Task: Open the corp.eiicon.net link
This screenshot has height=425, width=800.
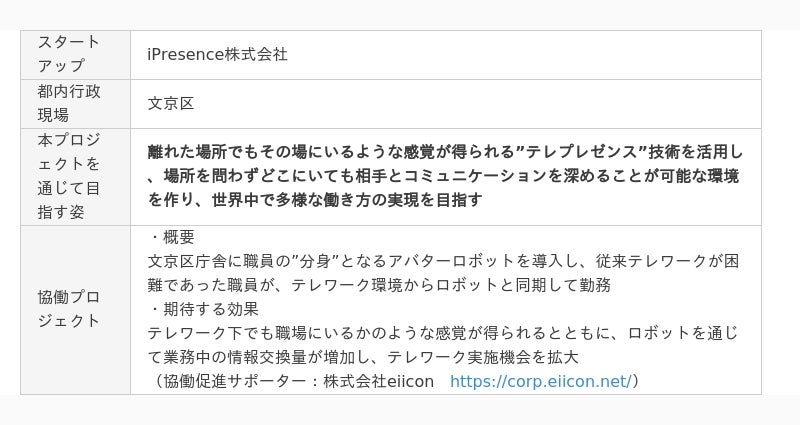Action: (540, 381)
